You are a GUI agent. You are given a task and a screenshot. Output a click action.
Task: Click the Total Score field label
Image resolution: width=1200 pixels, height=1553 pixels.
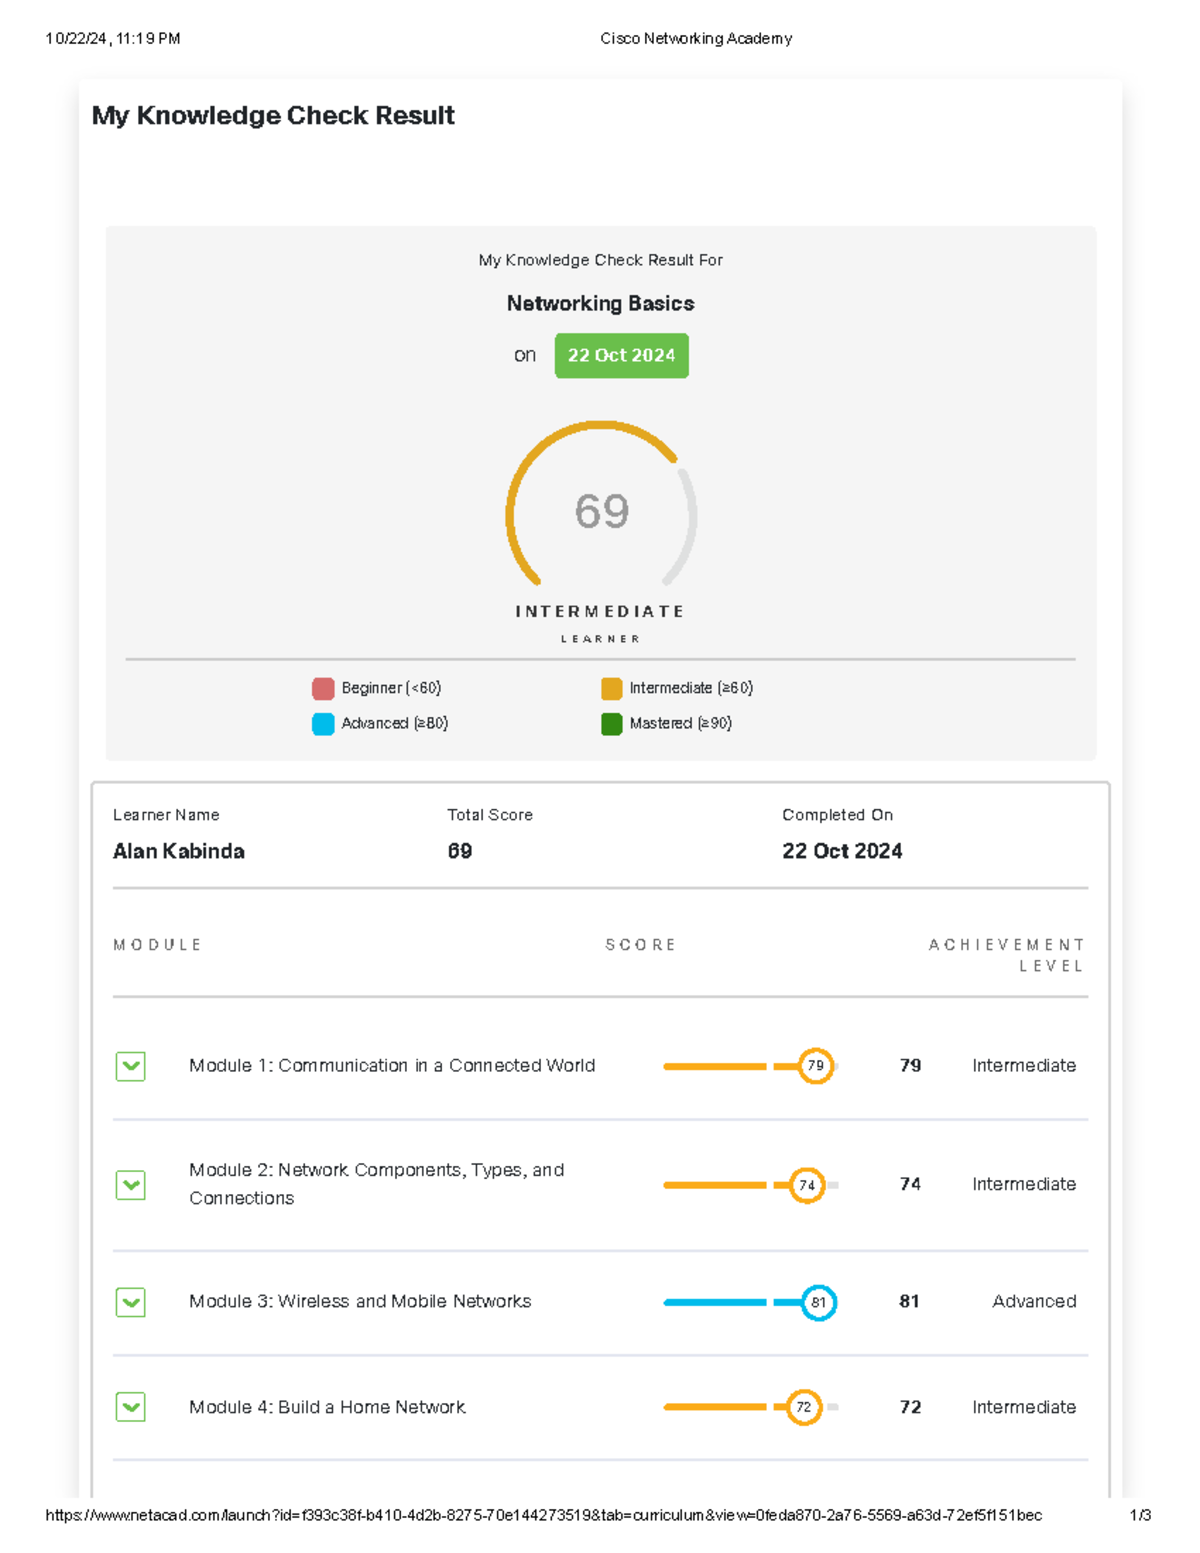coord(490,815)
